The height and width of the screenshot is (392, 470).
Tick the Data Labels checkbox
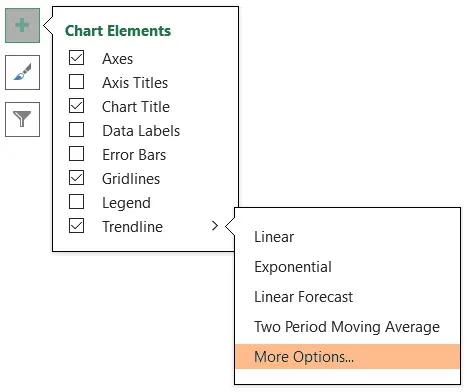pyautogui.click(x=76, y=130)
